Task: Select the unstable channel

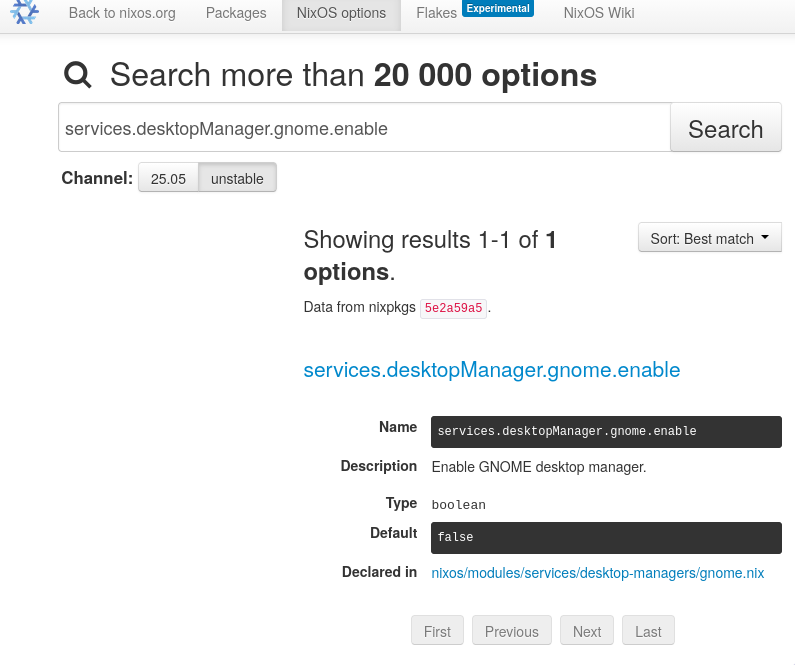Action: point(237,178)
